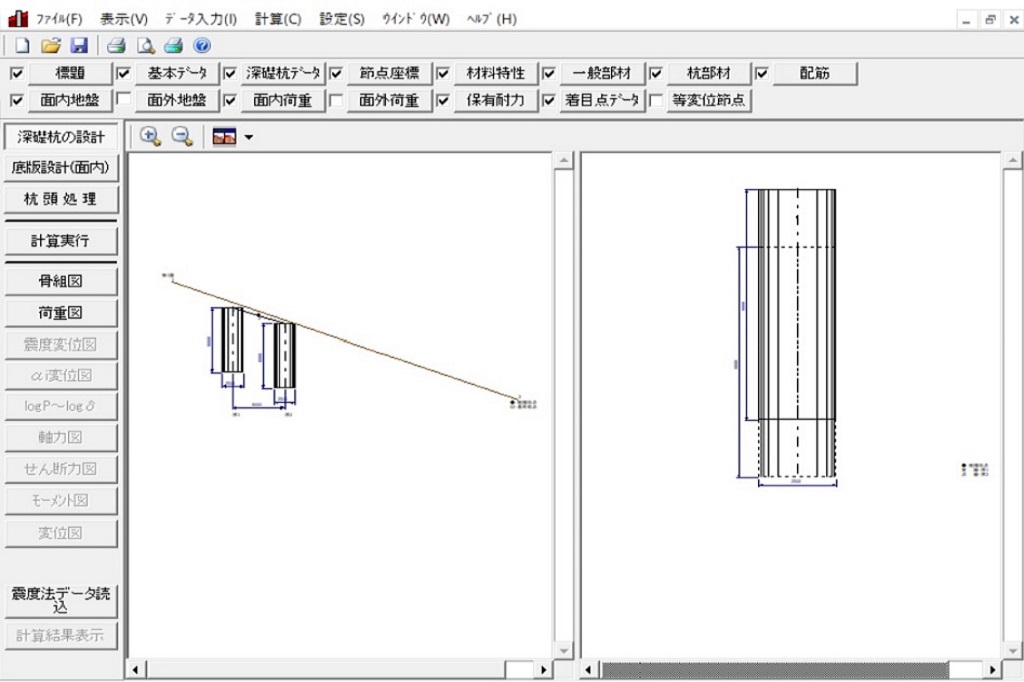
Task: Click the first printer icon
Action: coord(116,46)
